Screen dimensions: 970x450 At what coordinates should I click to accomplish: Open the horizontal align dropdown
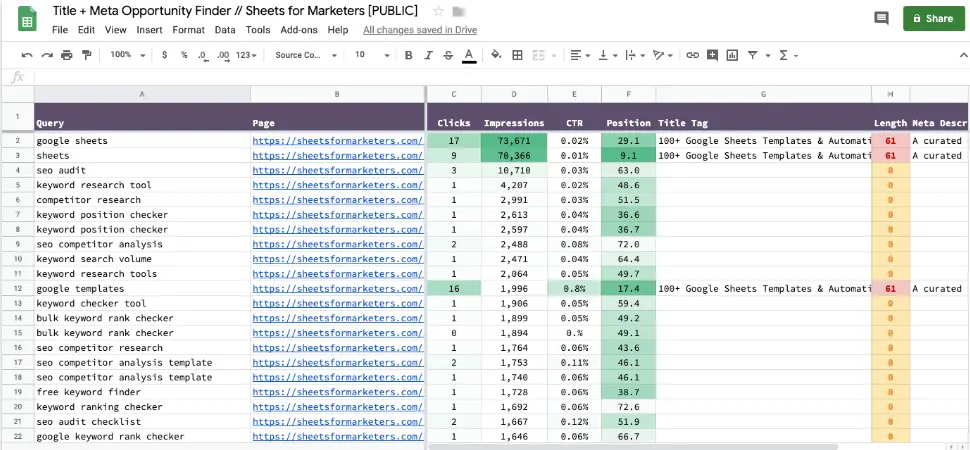pyautogui.click(x=580, y=55)
